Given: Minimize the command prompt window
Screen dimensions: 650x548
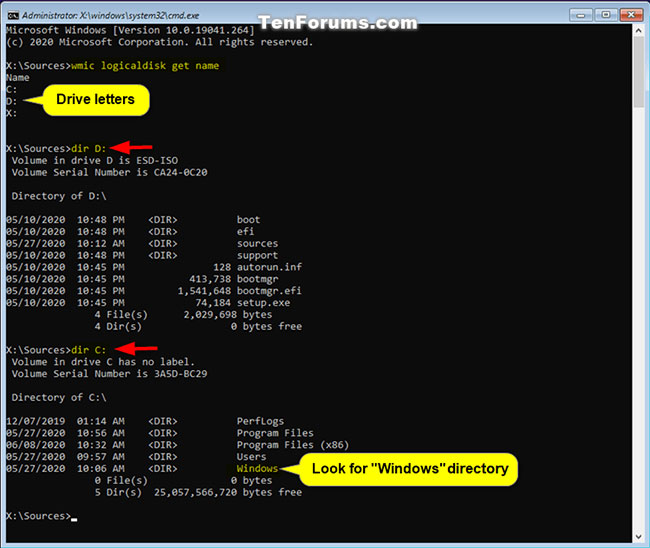Looking at the screenshot, I should (x=580, y=15).
